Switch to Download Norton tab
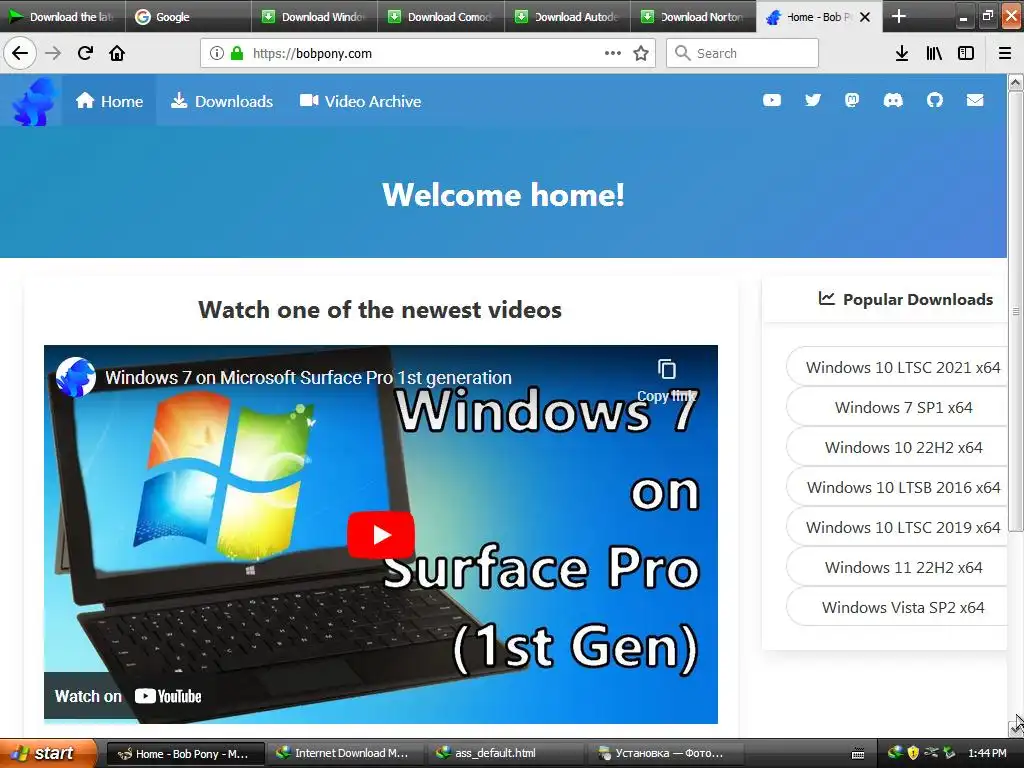The height and width of the screenshot is (768, 1024). click(x=694, y=16)
